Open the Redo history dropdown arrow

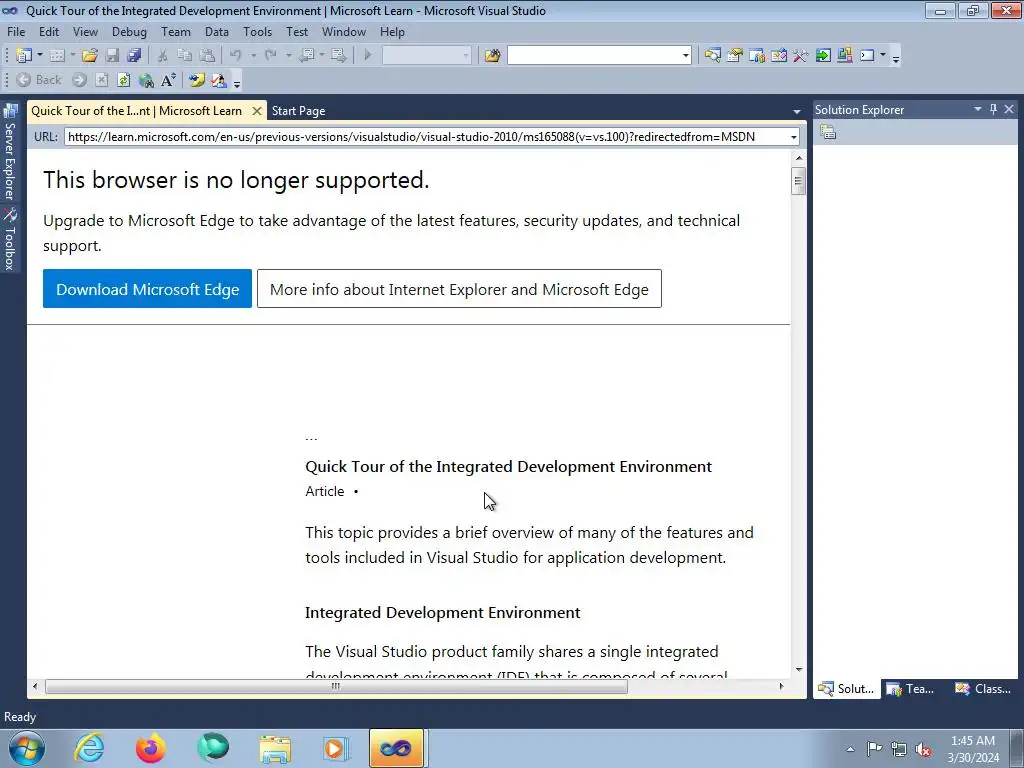[288, 56]
